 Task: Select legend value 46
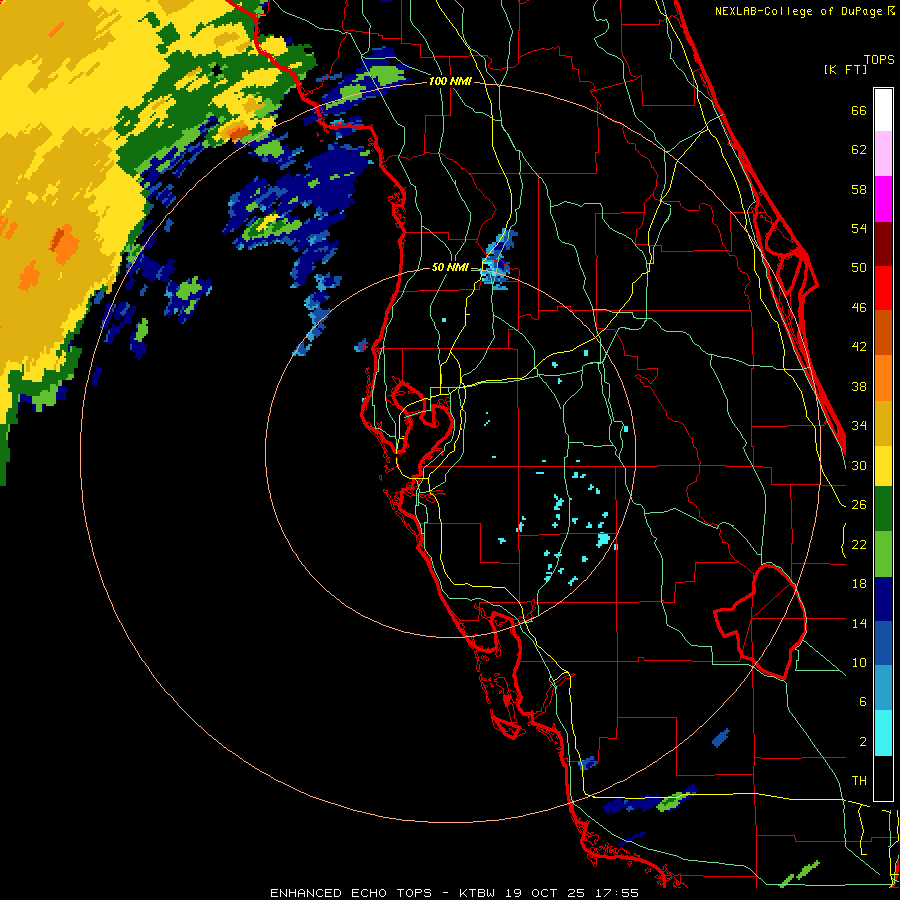[859, 308]
